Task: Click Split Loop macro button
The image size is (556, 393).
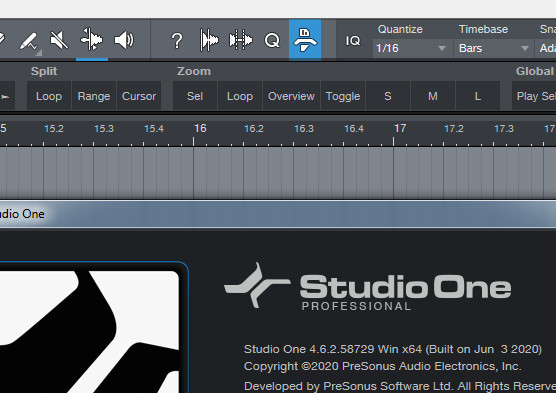Action: (x=49, y=96)
